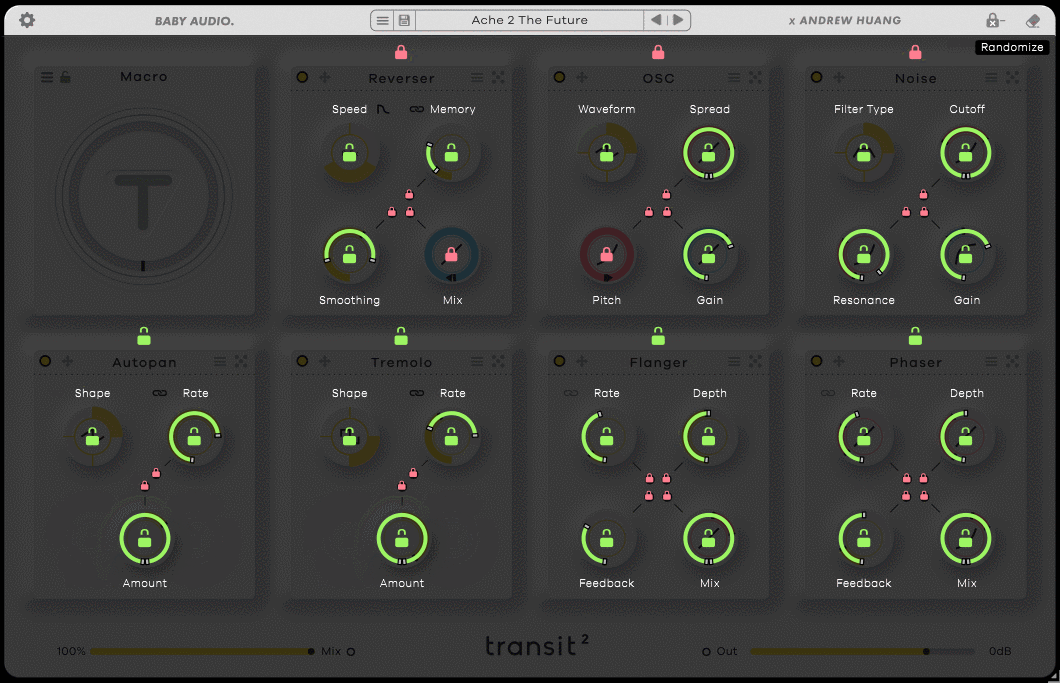Open the Reverser module menu
The width and height of the screenshot is (1060, 683).
click(x=477, y=78)
